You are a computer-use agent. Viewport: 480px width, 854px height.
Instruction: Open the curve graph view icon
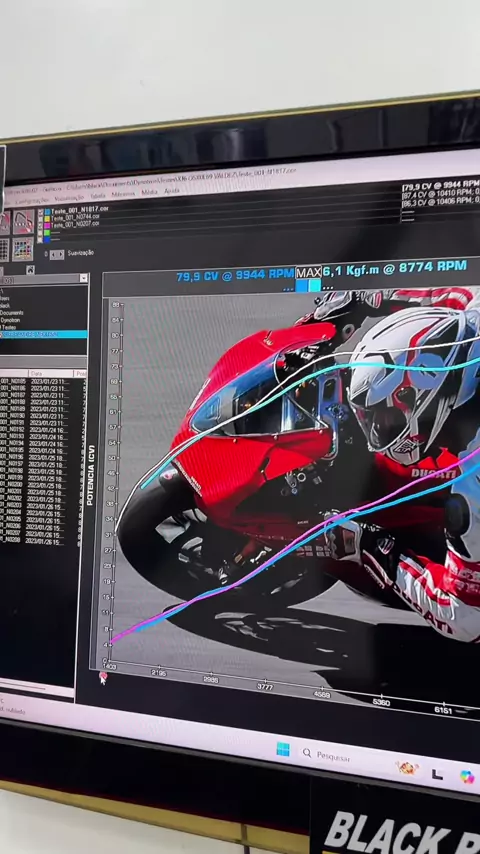(x=23, y=222)
